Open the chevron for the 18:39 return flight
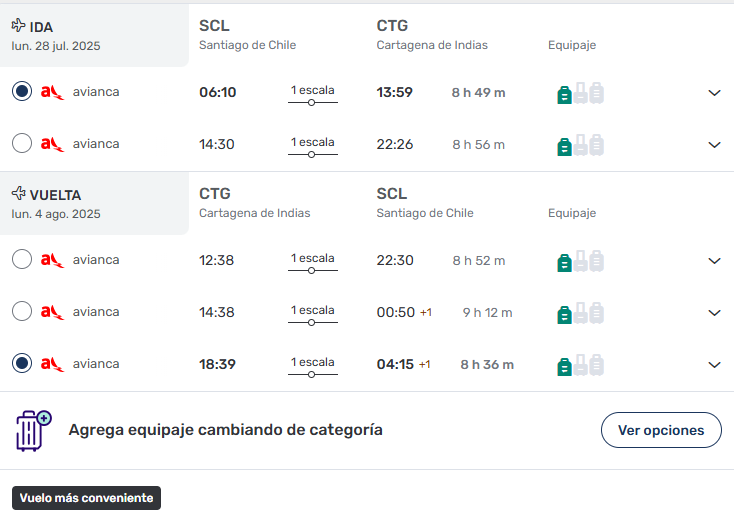734x525 pixels. (714, 365)
